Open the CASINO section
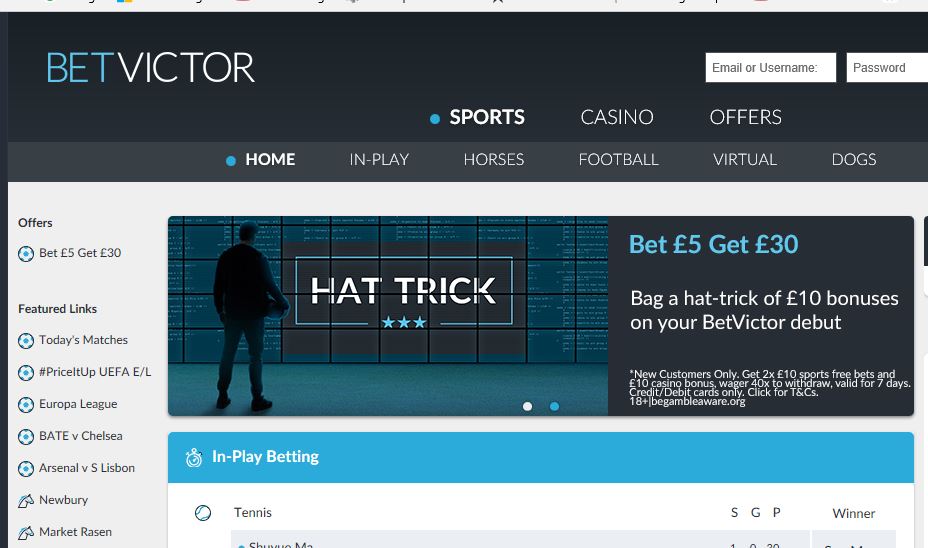The image size is (928, 548). [617, 117]
